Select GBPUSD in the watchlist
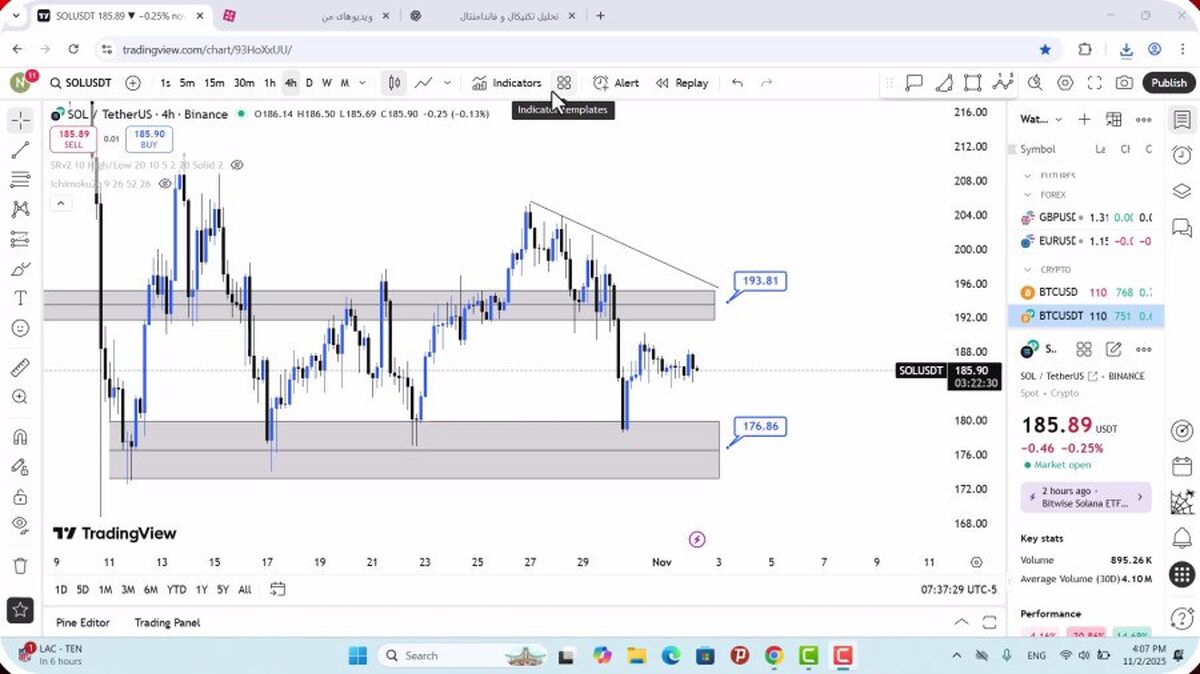Viewport: 1200px width, 674px height. 1085,217
